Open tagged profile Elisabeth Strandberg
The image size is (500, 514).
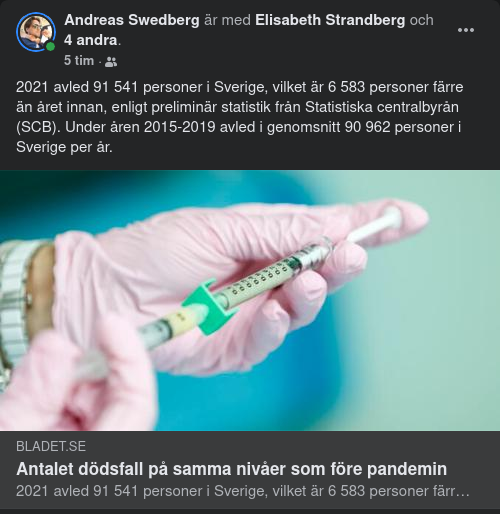[x=330, y=20]
